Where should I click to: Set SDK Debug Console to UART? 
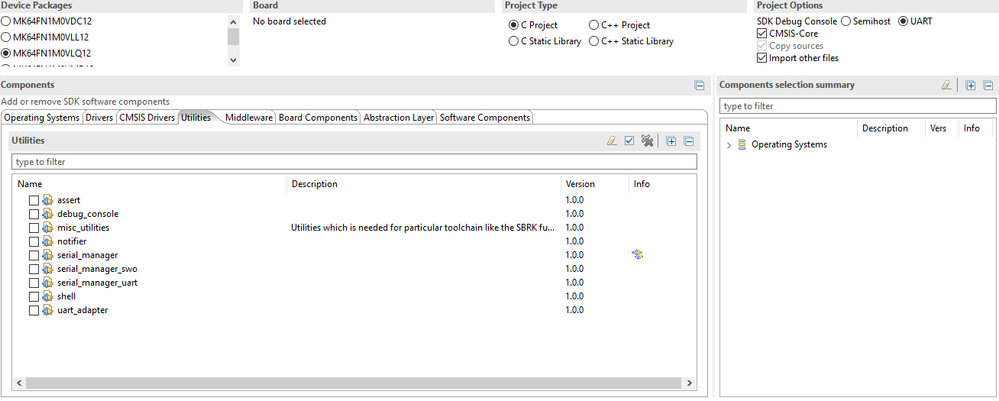click(903, 21)
